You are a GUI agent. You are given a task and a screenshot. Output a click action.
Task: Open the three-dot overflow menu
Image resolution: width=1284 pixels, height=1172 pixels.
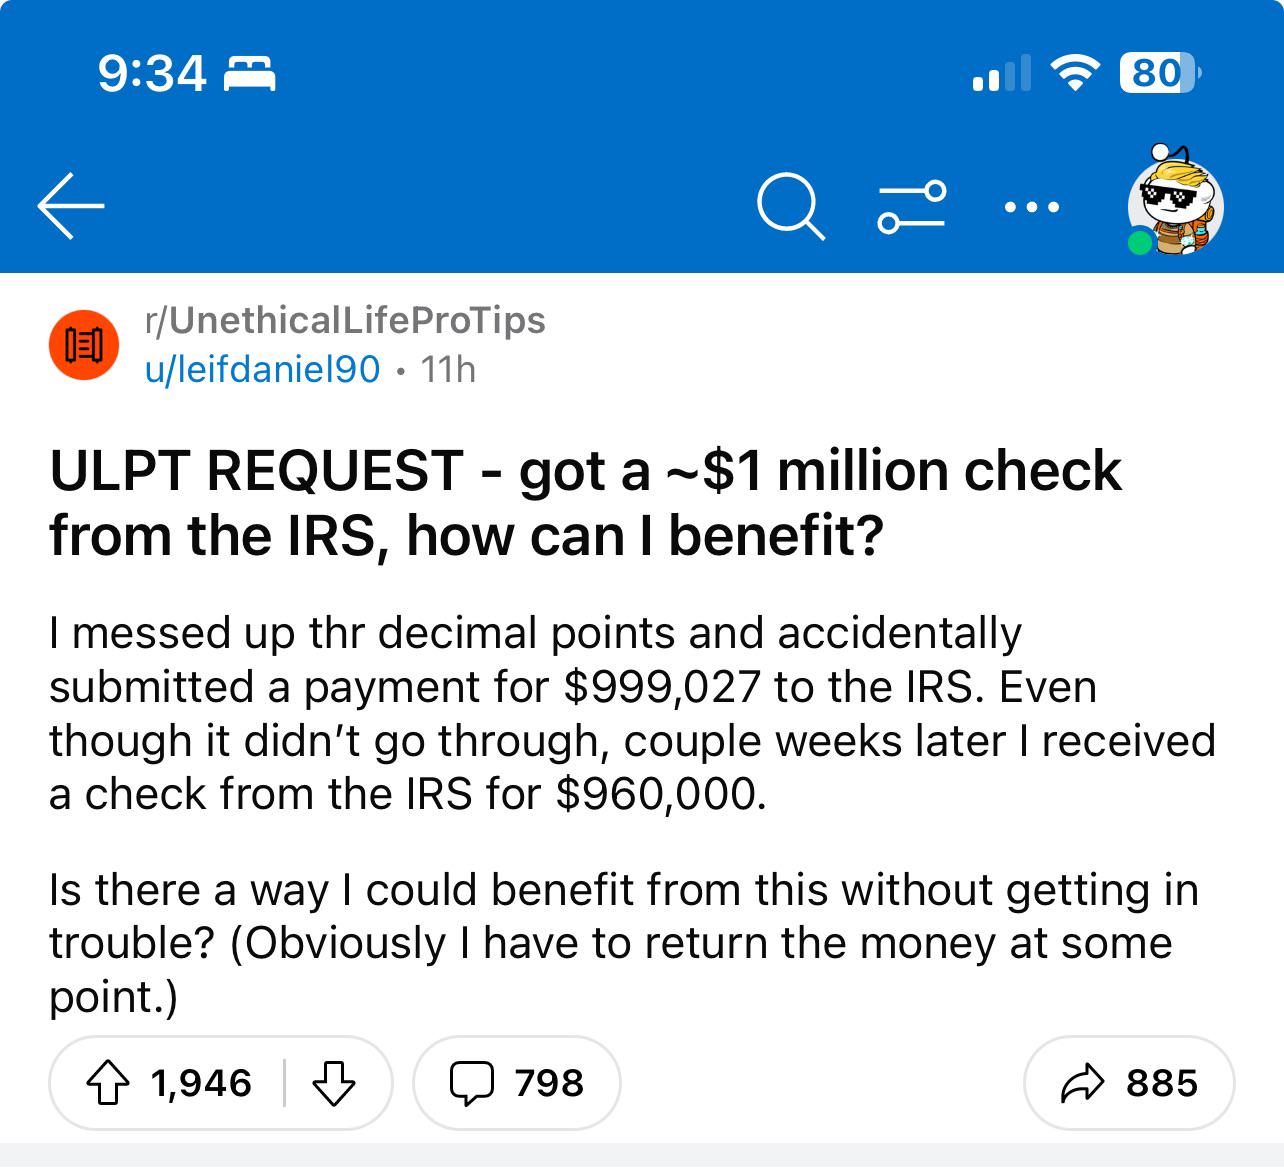point(1031,207)
